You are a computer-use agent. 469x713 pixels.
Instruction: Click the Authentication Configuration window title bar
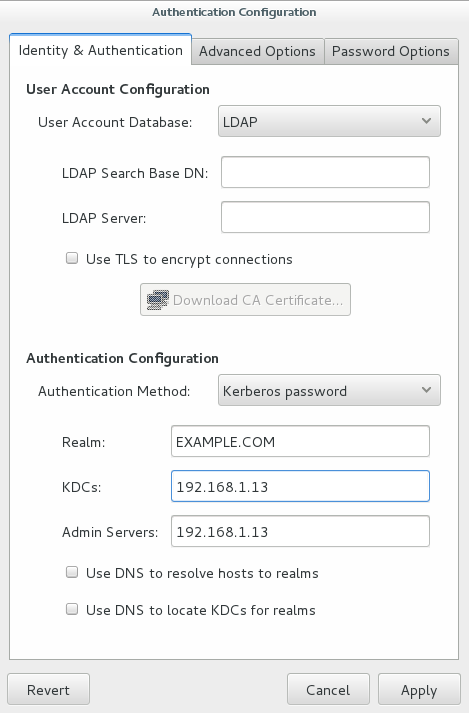tap(234, 12)
